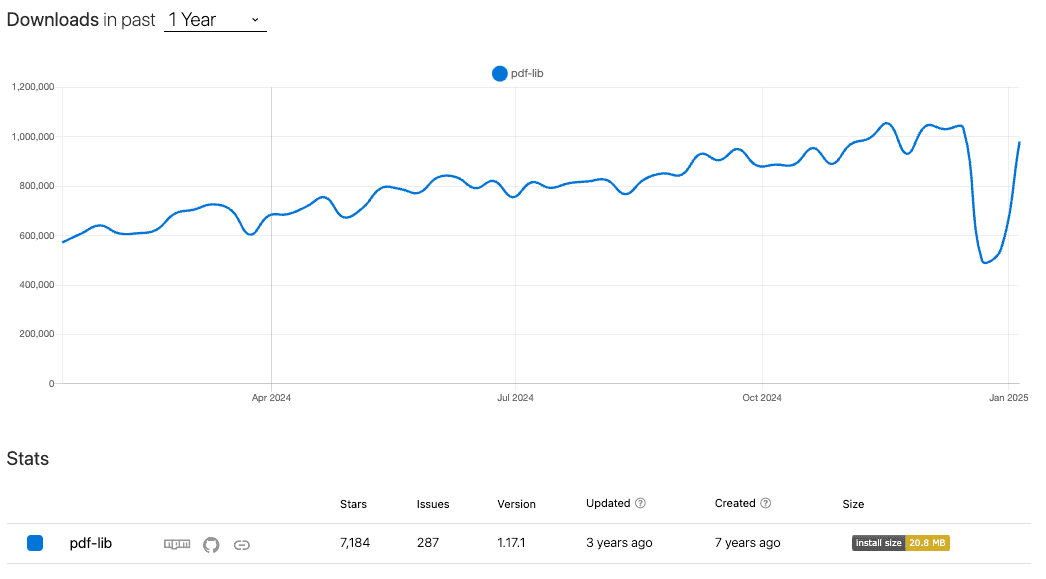Click the 7,184 stars value
1046x579 pixels.
pyautogui.click(x=356, y=543)
